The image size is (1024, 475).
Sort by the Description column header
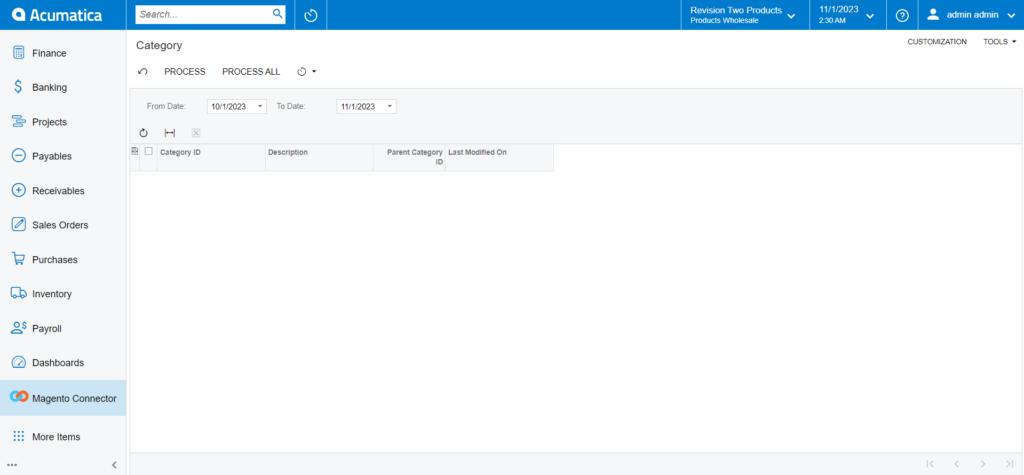tap(319, 157)
